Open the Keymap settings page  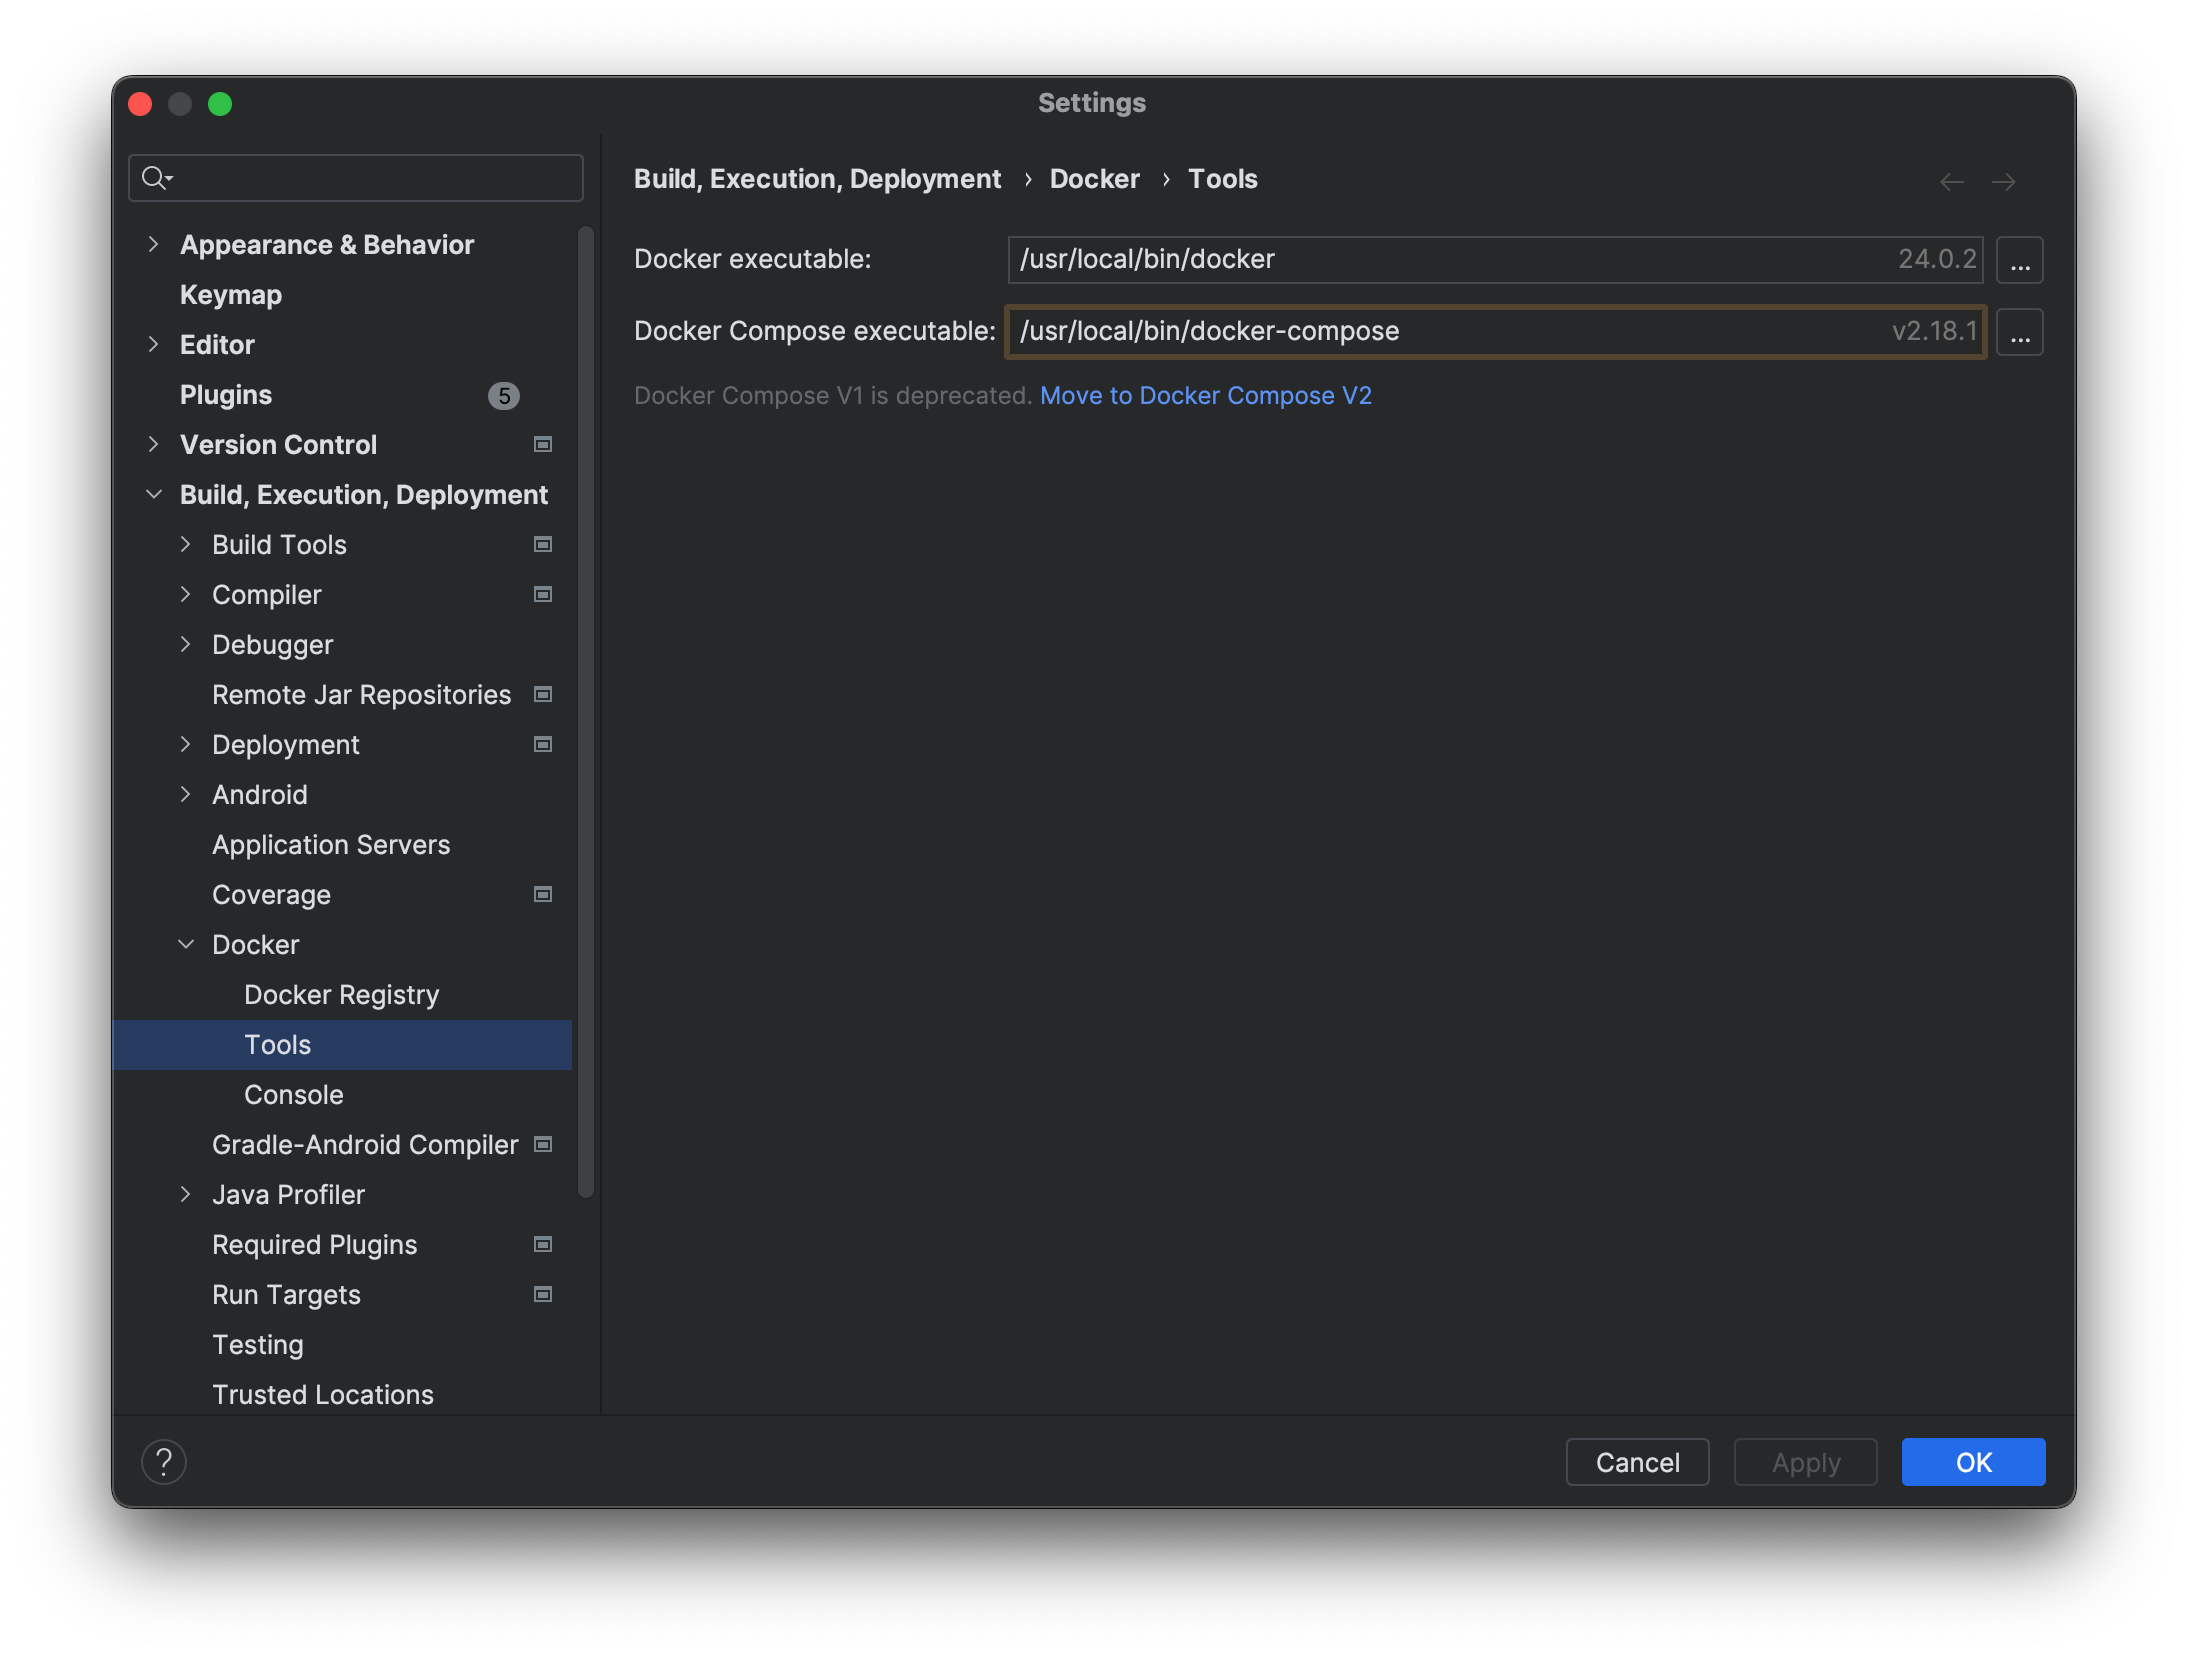coord(231,295)
